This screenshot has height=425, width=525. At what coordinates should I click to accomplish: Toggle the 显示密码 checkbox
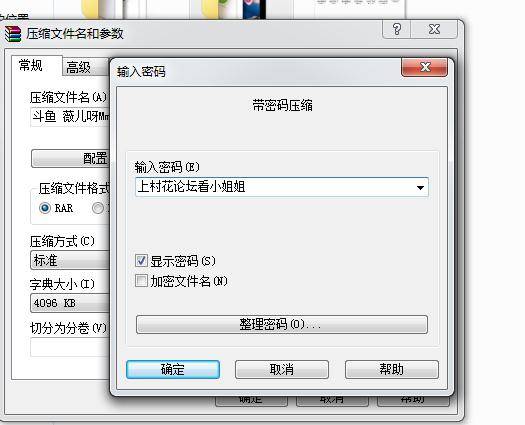click(141, 261)
